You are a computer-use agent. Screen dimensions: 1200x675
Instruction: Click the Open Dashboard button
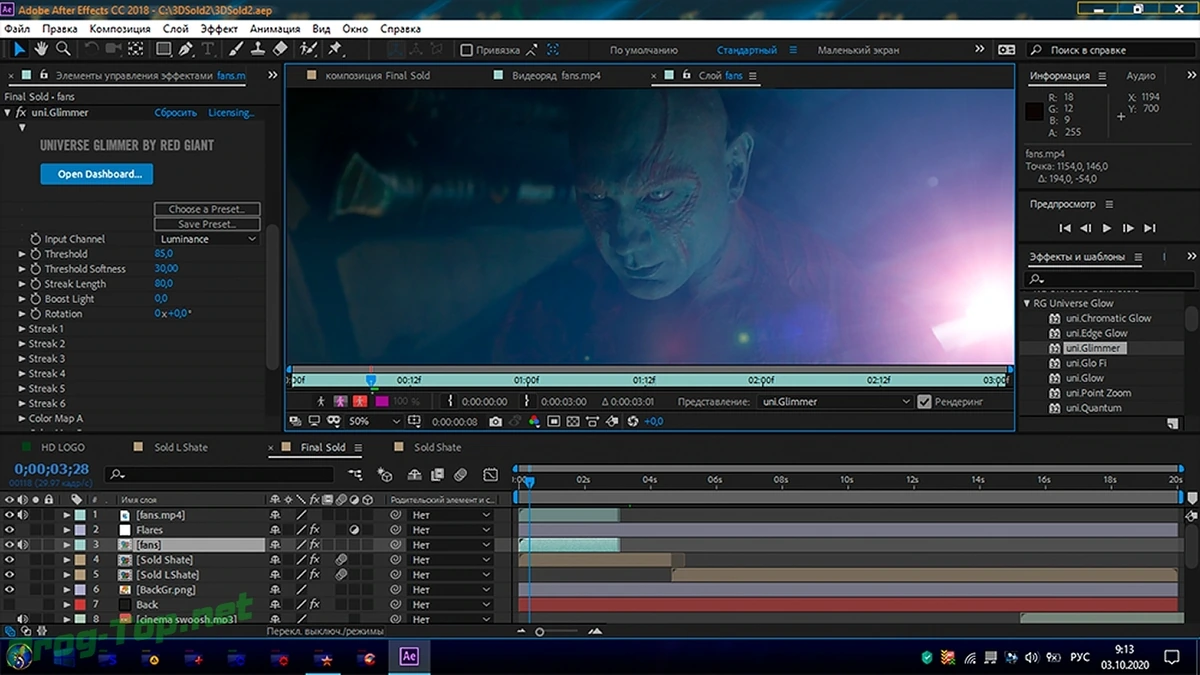[98, 174]
